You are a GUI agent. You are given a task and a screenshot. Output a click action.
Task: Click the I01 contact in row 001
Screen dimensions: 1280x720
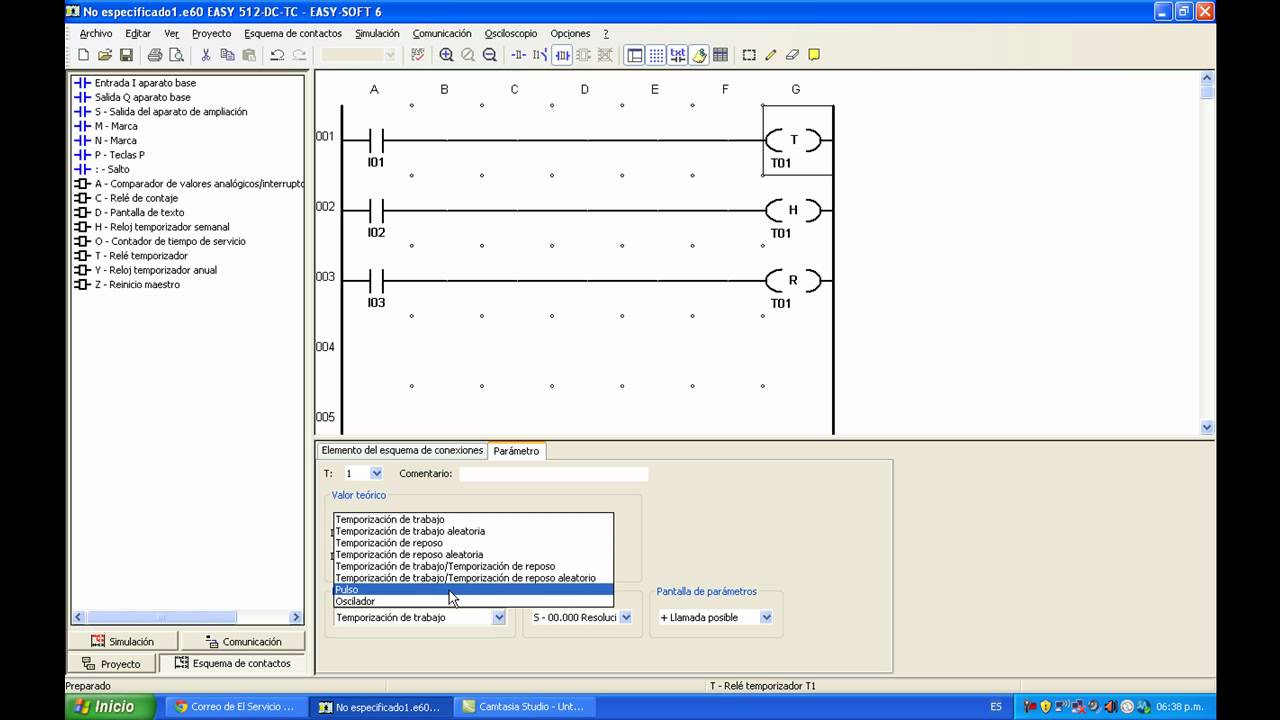tap(376, 141)
